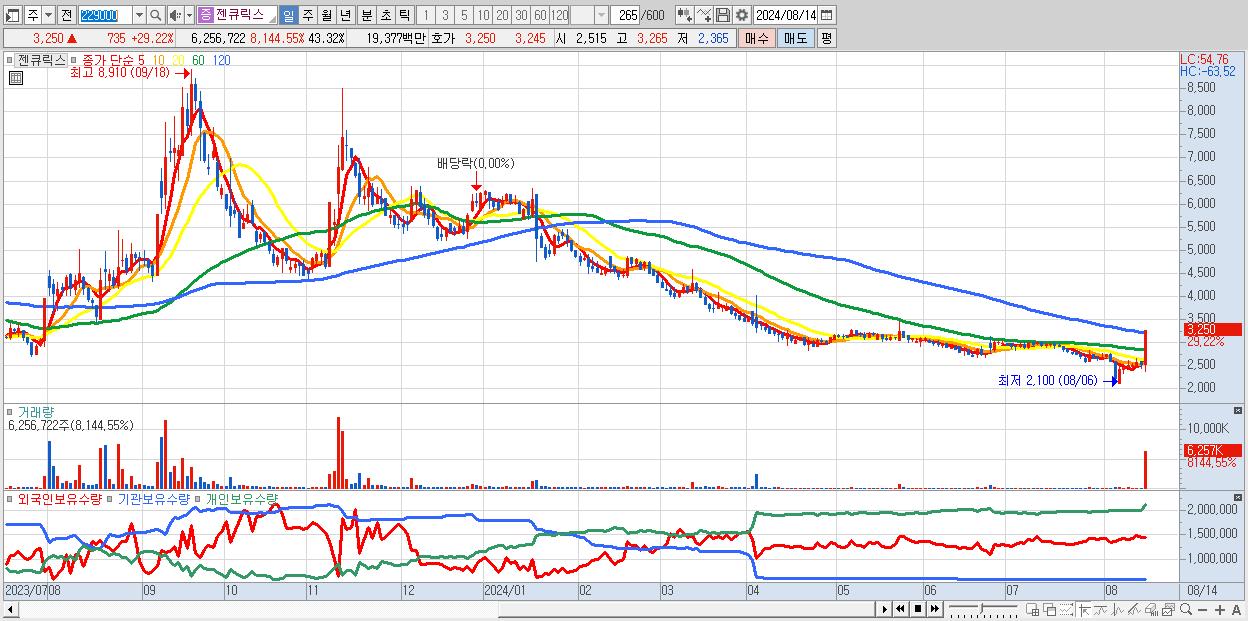Click the 매도 sell button
Viewport: 1248px width, 621px height.
click(x=795, y=38)
